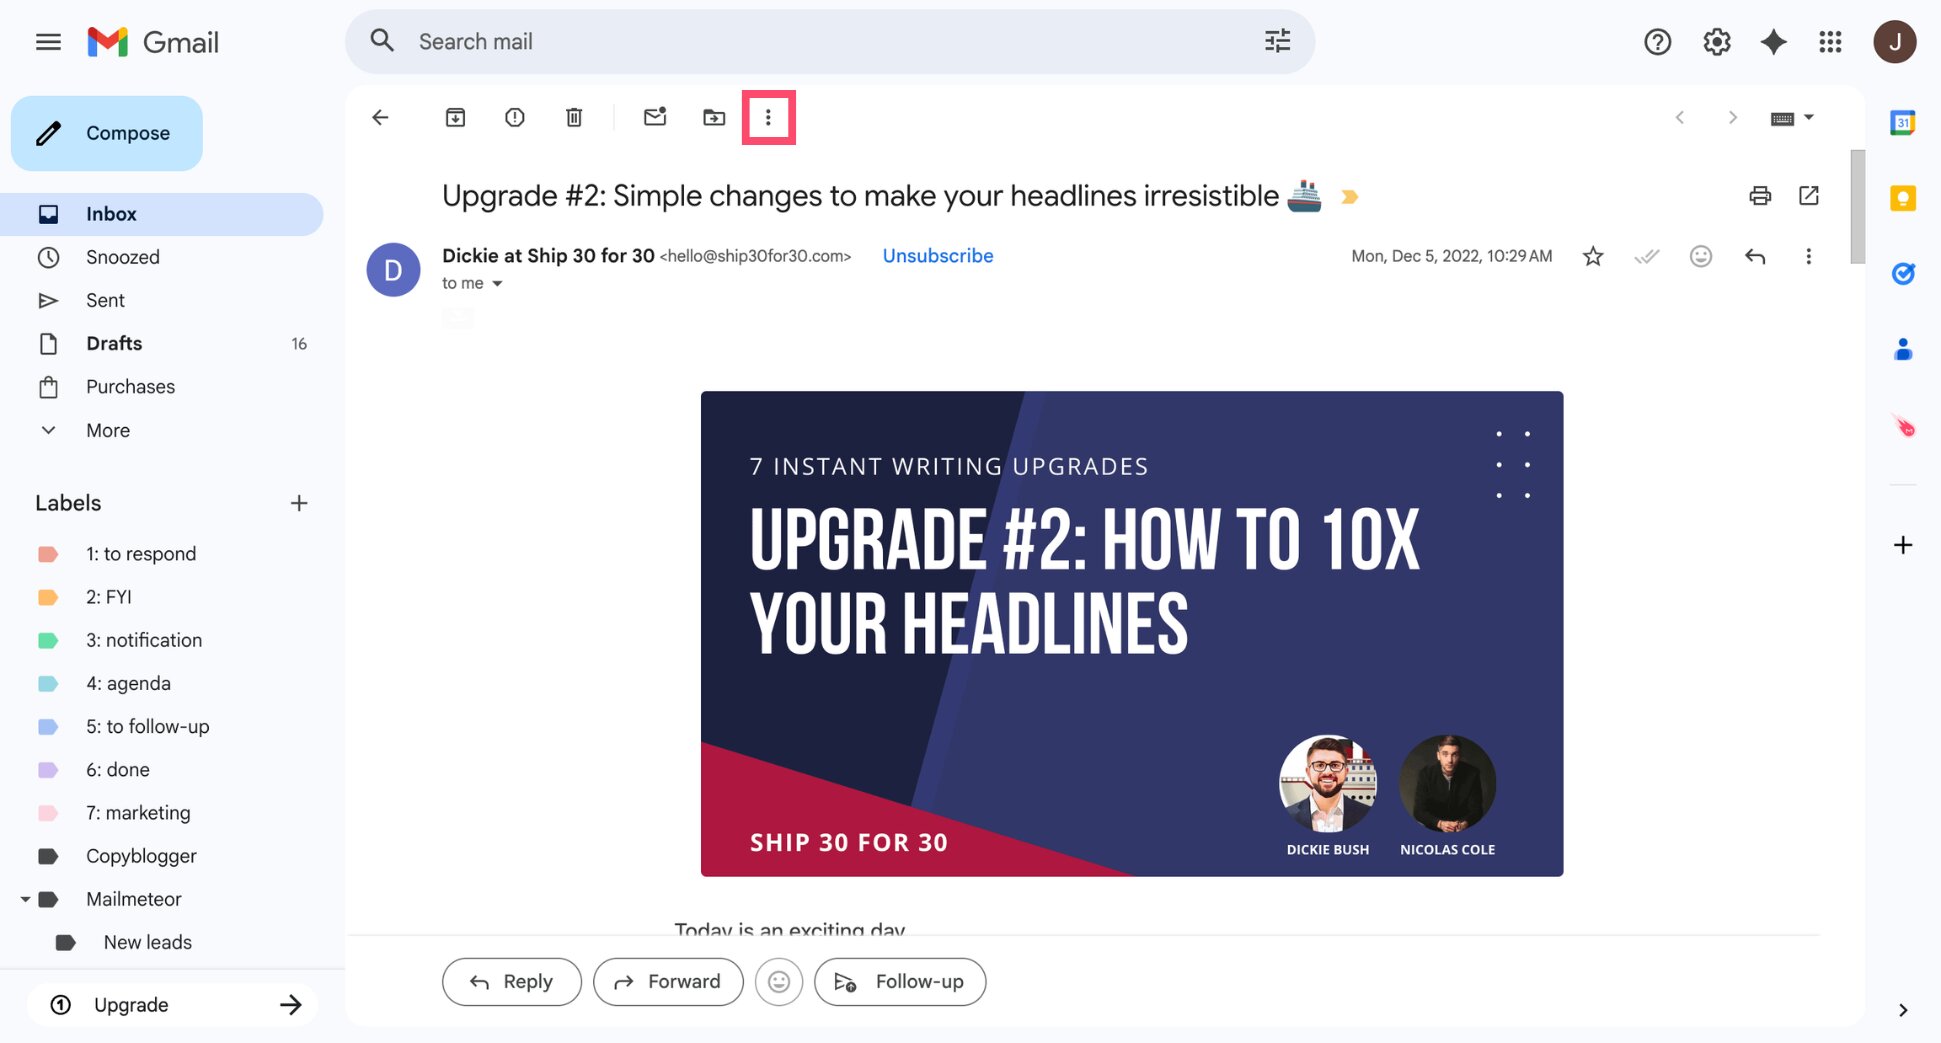Open the highlighted three-dot more options

[768, 117]
